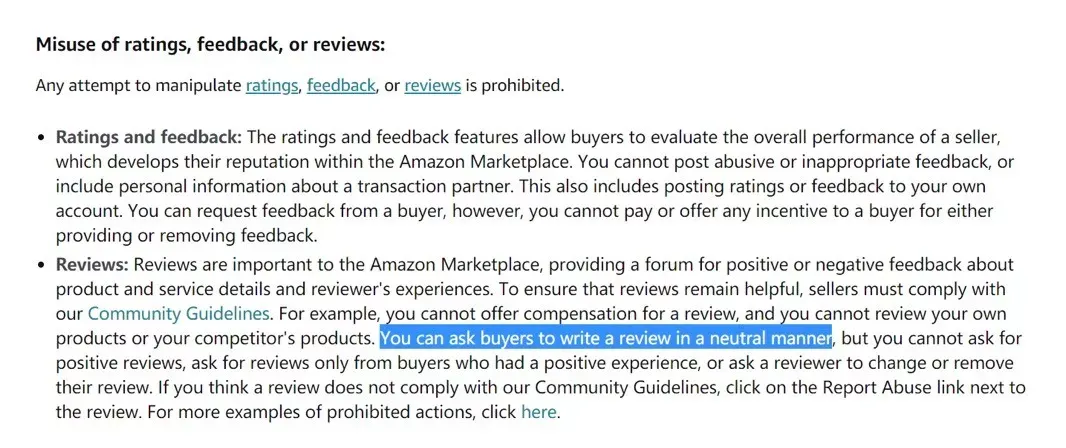Click the bullet before "Ratings and feedback"
Viewport: 1066px width, 448px height.
(41, 138)
